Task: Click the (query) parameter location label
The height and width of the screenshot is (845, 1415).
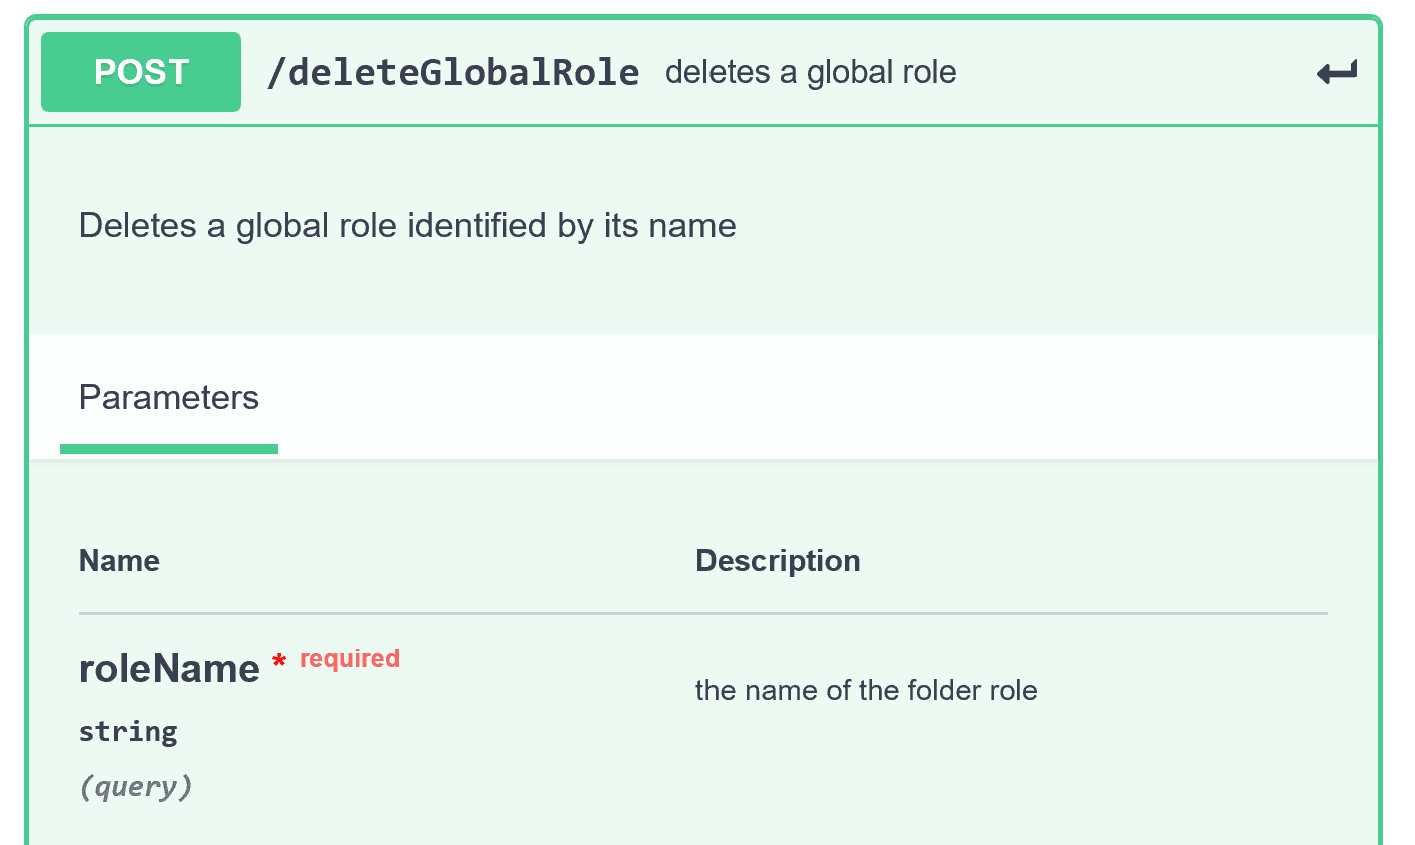Action: pyautogui.click(x=135, y=786)
